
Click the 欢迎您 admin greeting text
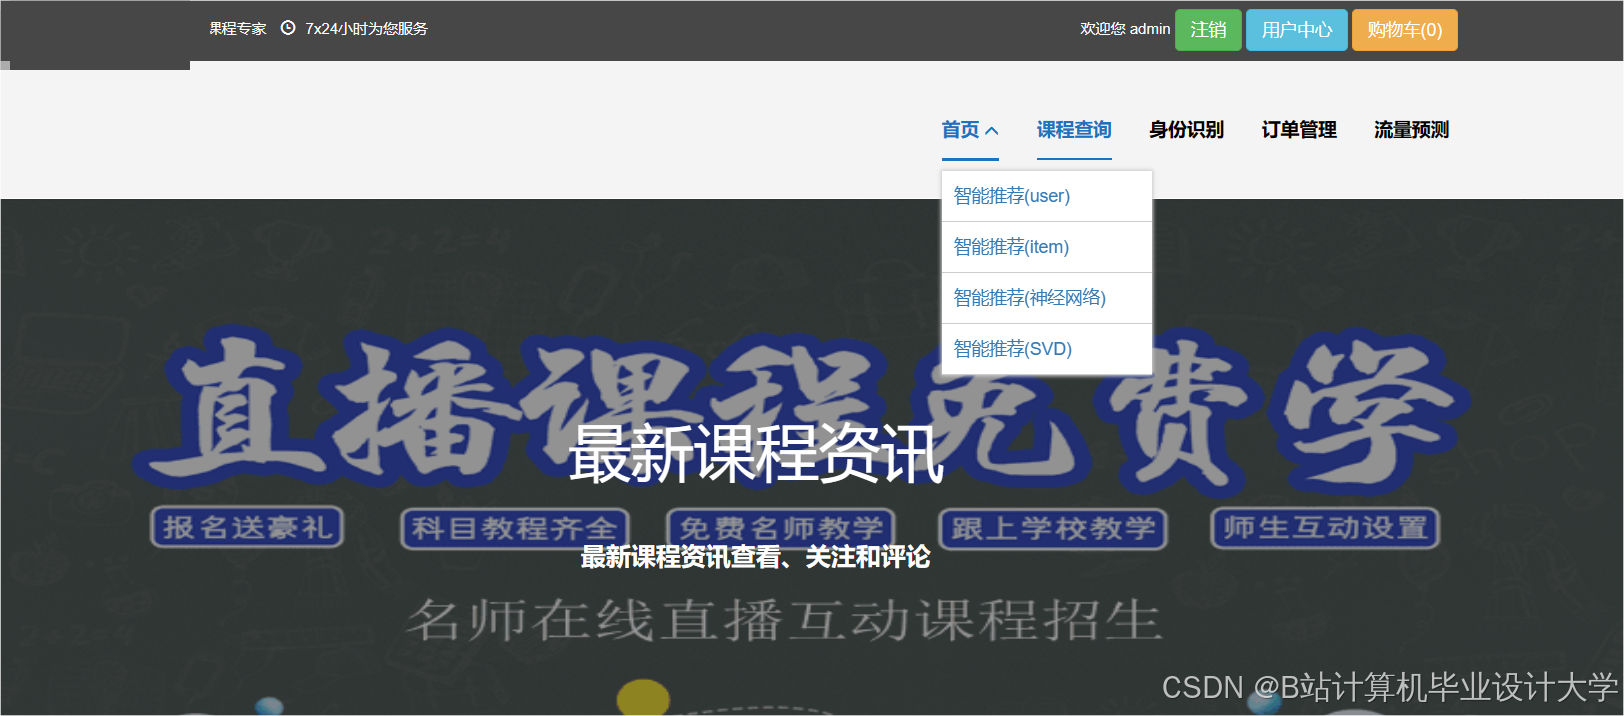pyautogui.click(x=1125, y=29)
